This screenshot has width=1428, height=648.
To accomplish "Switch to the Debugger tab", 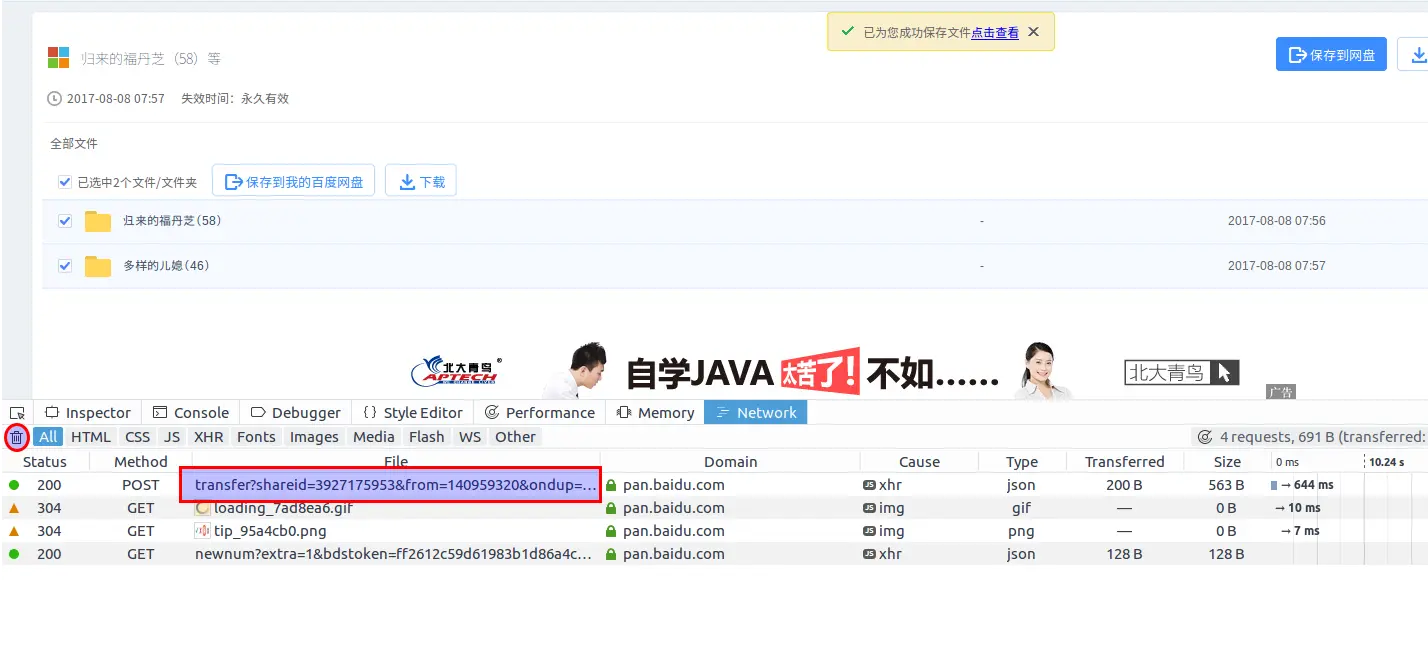I will (296, 412).
